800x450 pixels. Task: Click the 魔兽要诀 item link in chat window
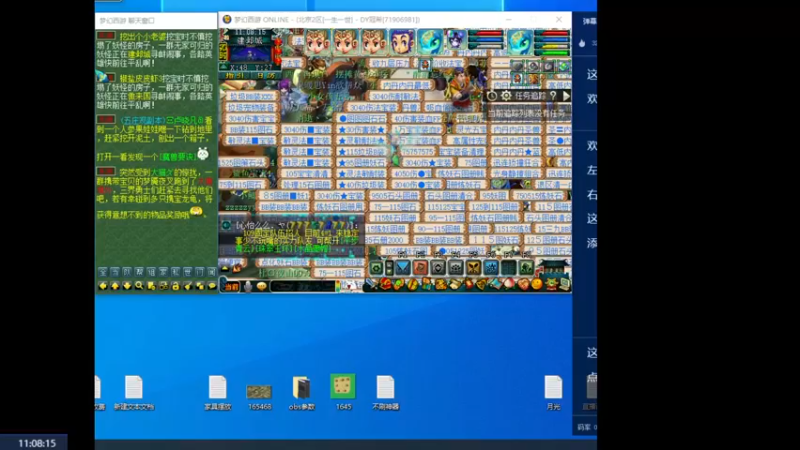[x=177, y=157]
